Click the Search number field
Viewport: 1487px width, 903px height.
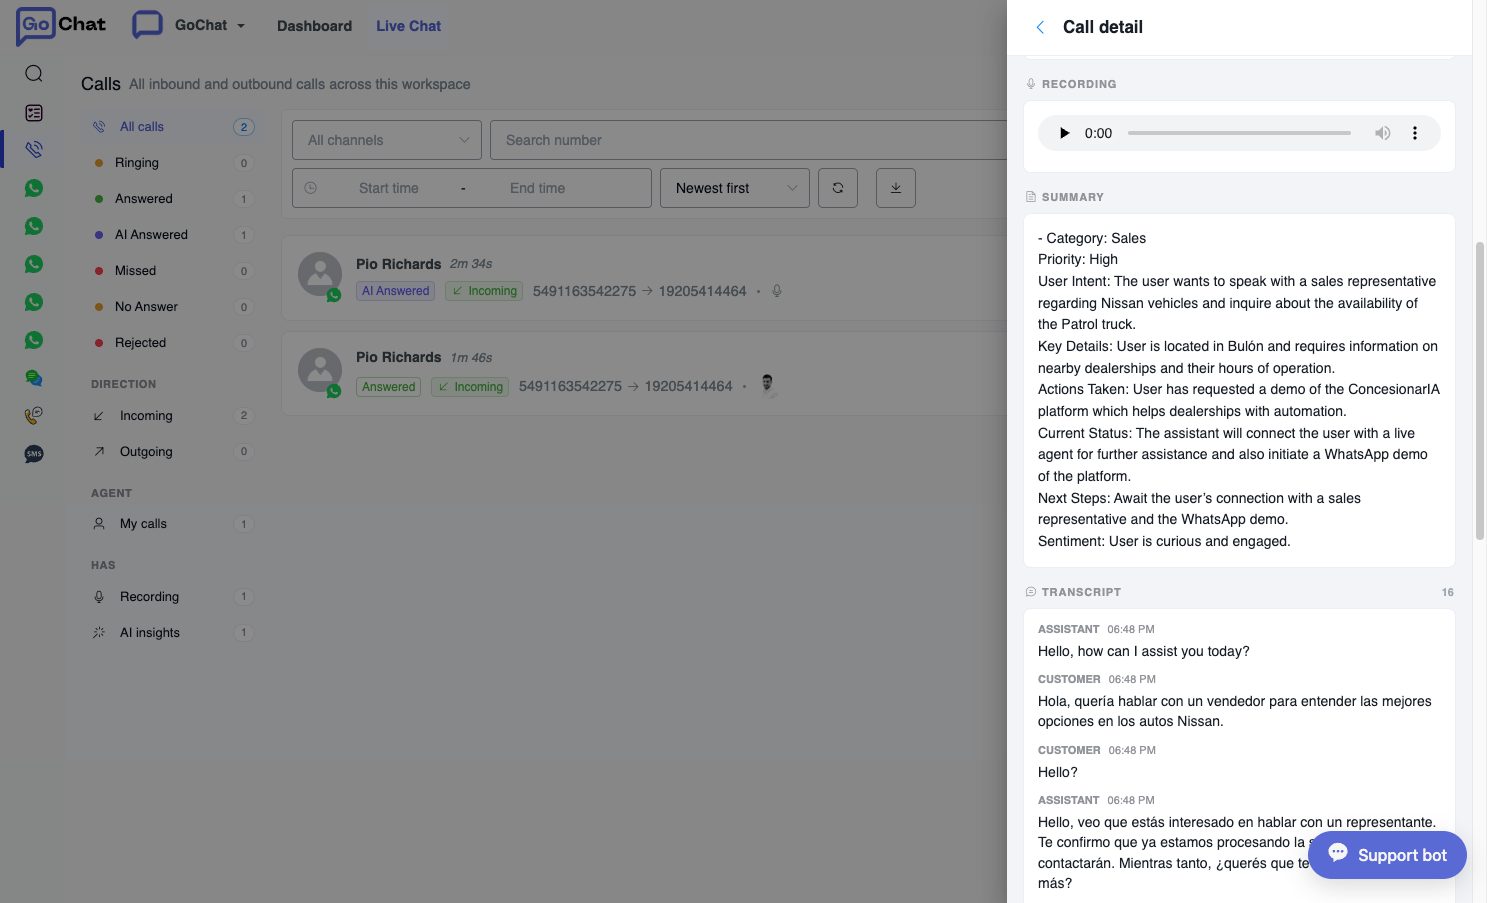[748, 140]
